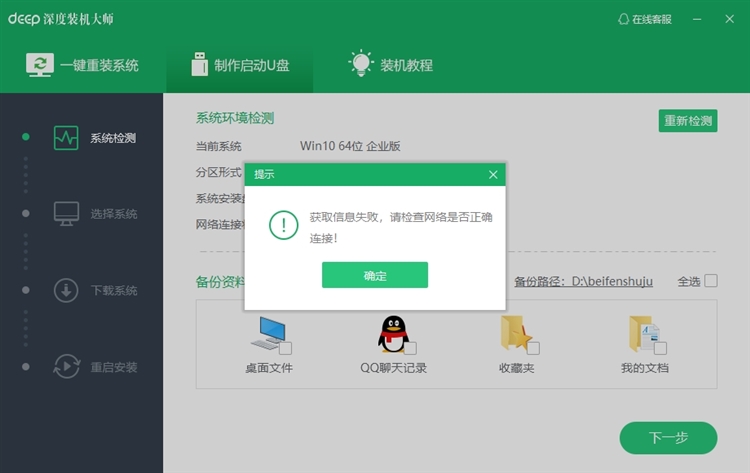Check the 桌面文件 backup checkbox

[286, 348]
